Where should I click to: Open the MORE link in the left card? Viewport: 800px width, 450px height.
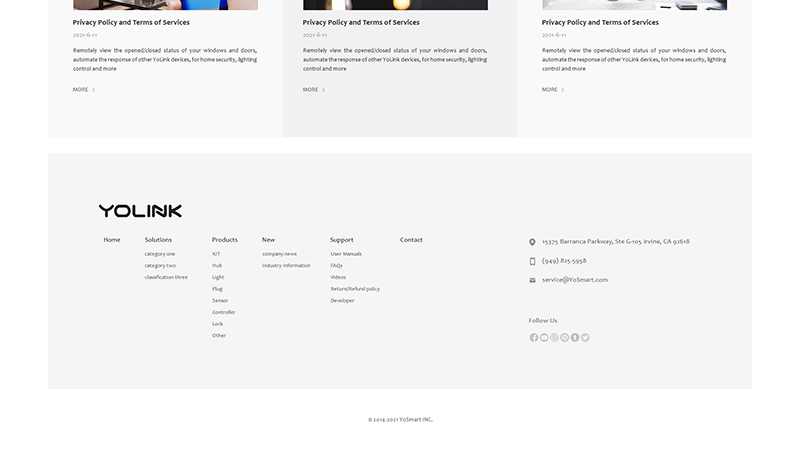[x=81, y=90]
